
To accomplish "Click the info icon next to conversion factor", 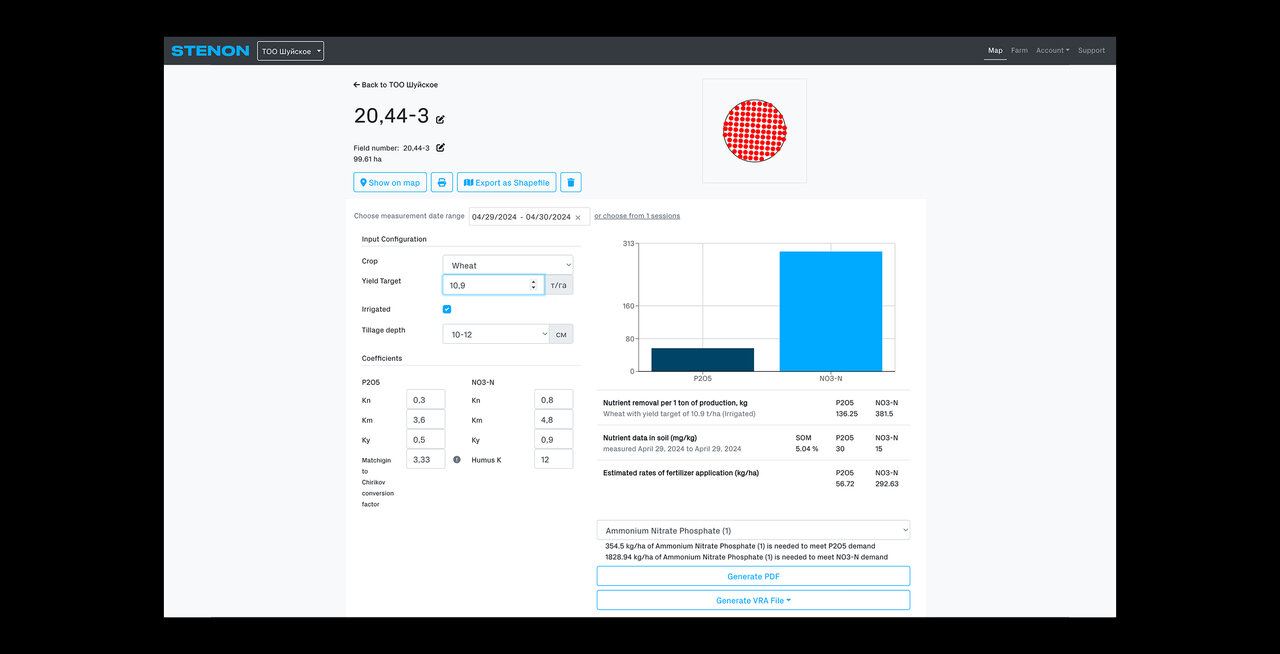I will [457, 459].
